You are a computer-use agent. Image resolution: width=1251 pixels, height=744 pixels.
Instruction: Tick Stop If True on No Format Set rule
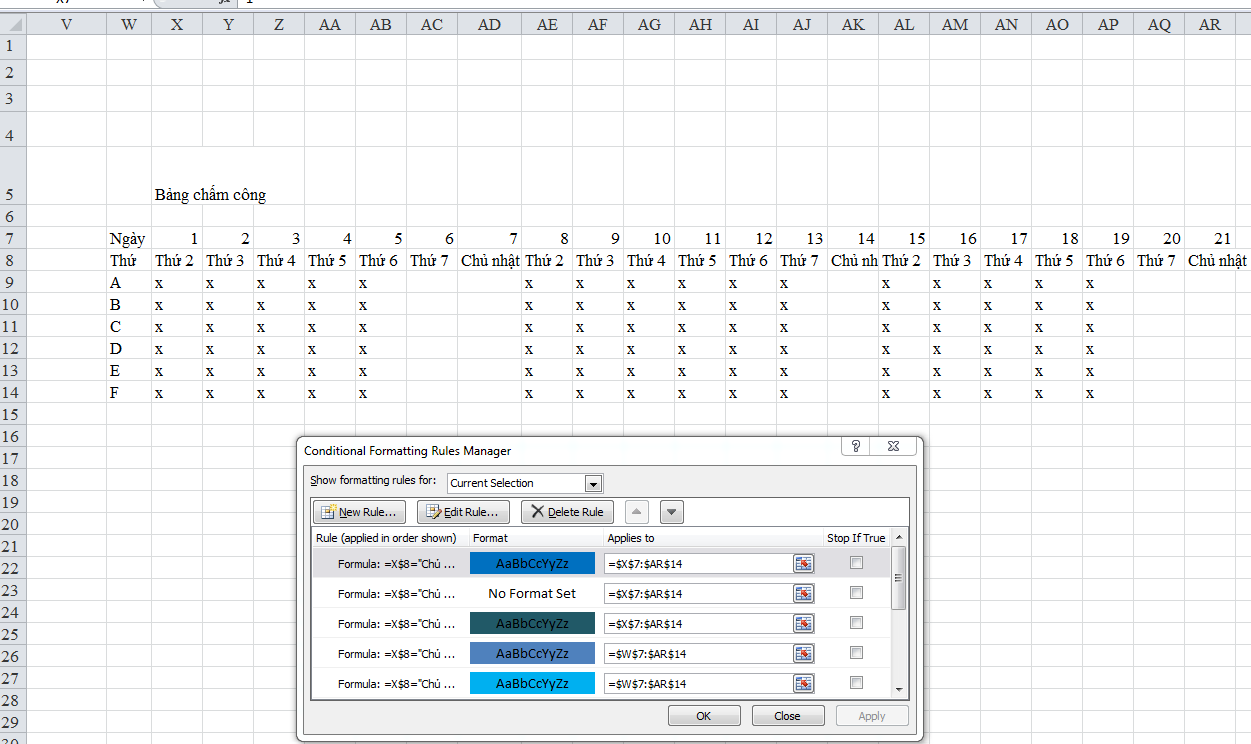point(856,593)
